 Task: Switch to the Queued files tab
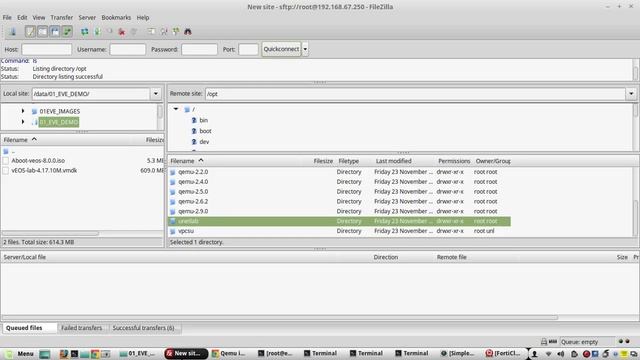[29, 328]
